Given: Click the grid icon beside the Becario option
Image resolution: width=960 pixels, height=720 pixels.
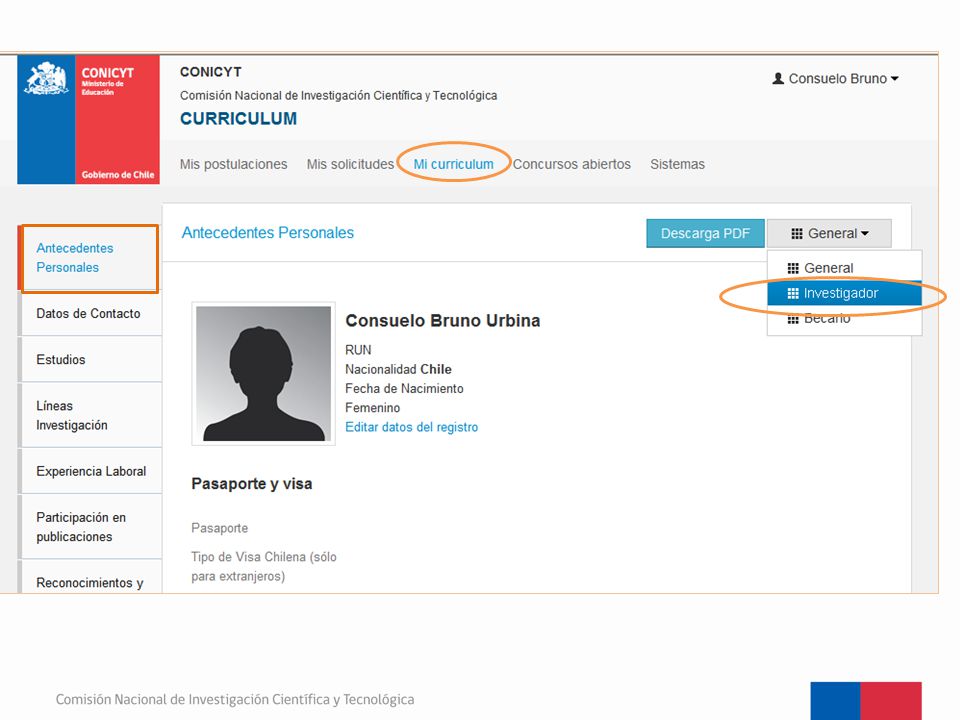Looking at the screenshot, I should (793, 319).
